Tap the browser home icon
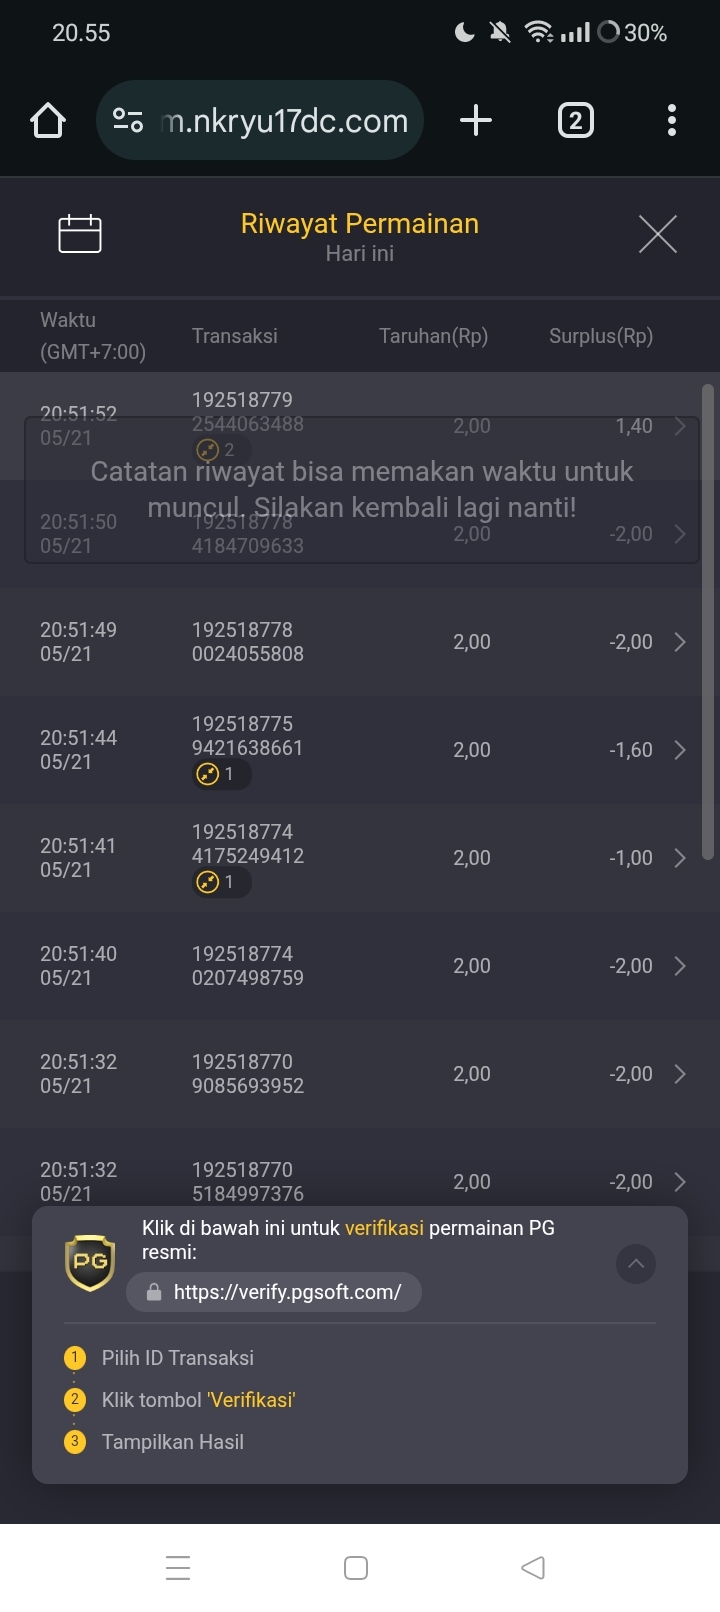Viewport: 720px width, 1612px height. coord(48,121)
